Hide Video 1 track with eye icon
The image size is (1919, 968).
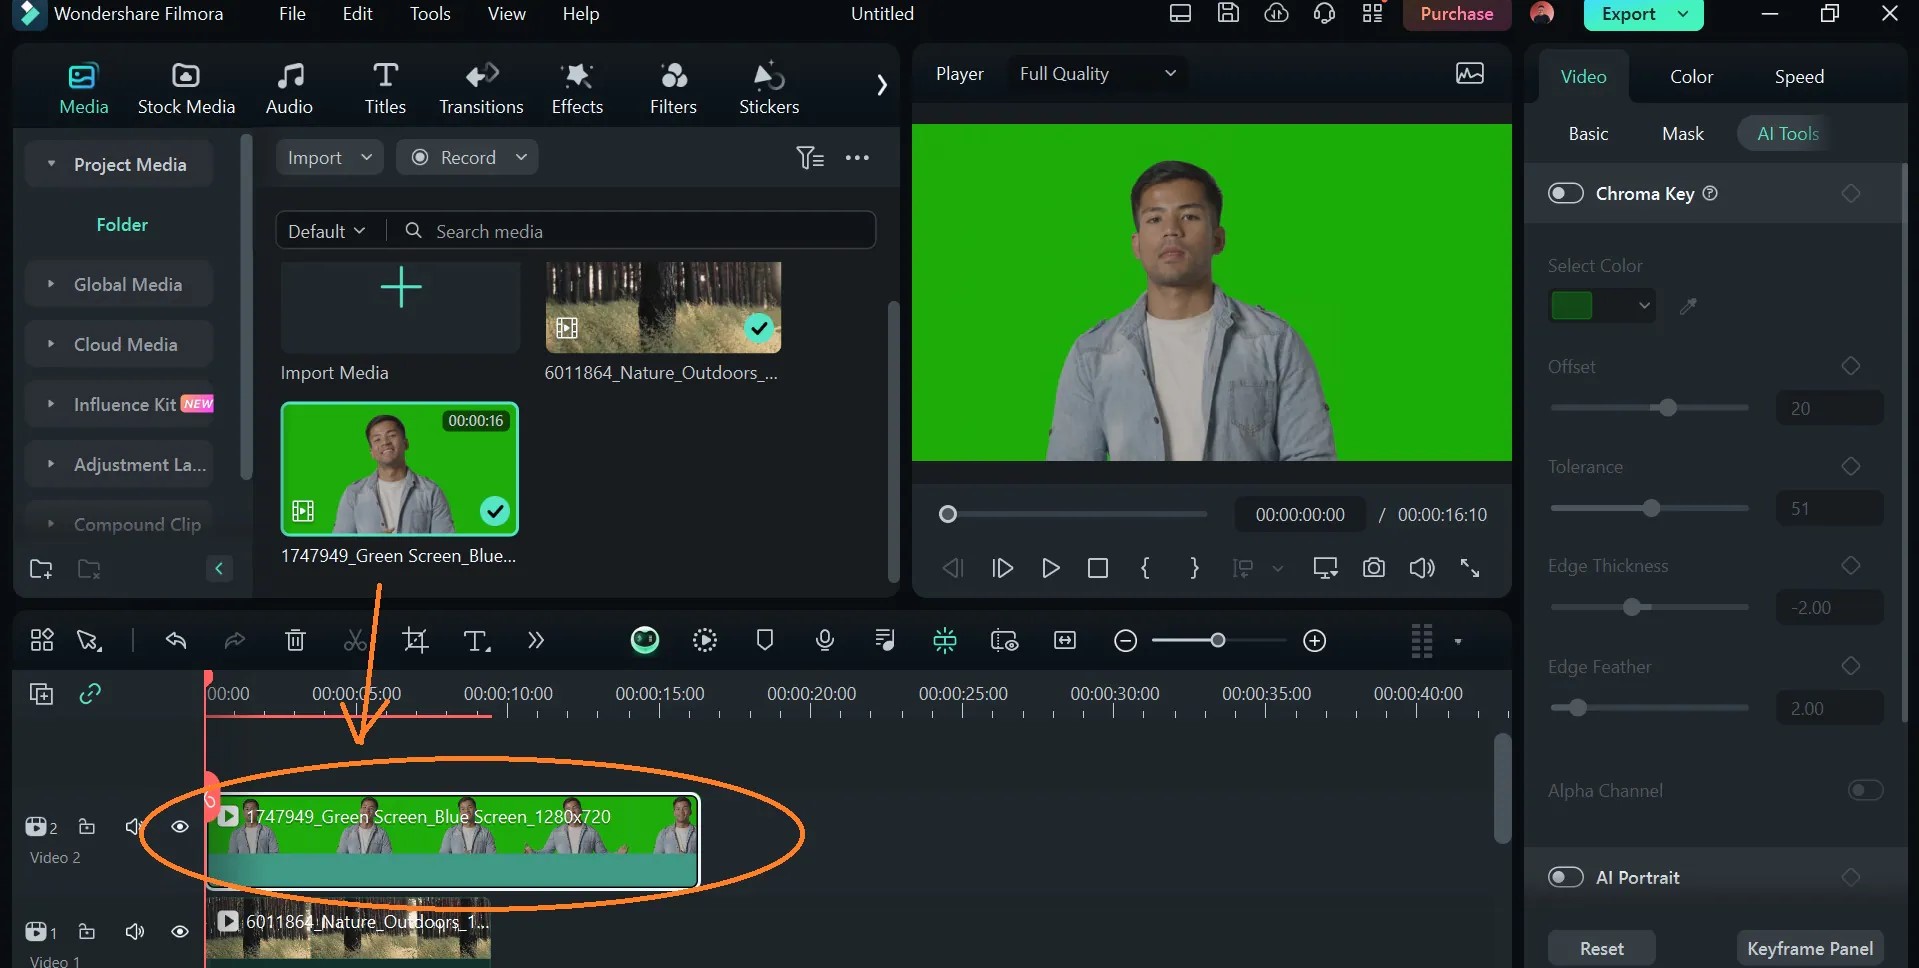[x=180, y=931]
